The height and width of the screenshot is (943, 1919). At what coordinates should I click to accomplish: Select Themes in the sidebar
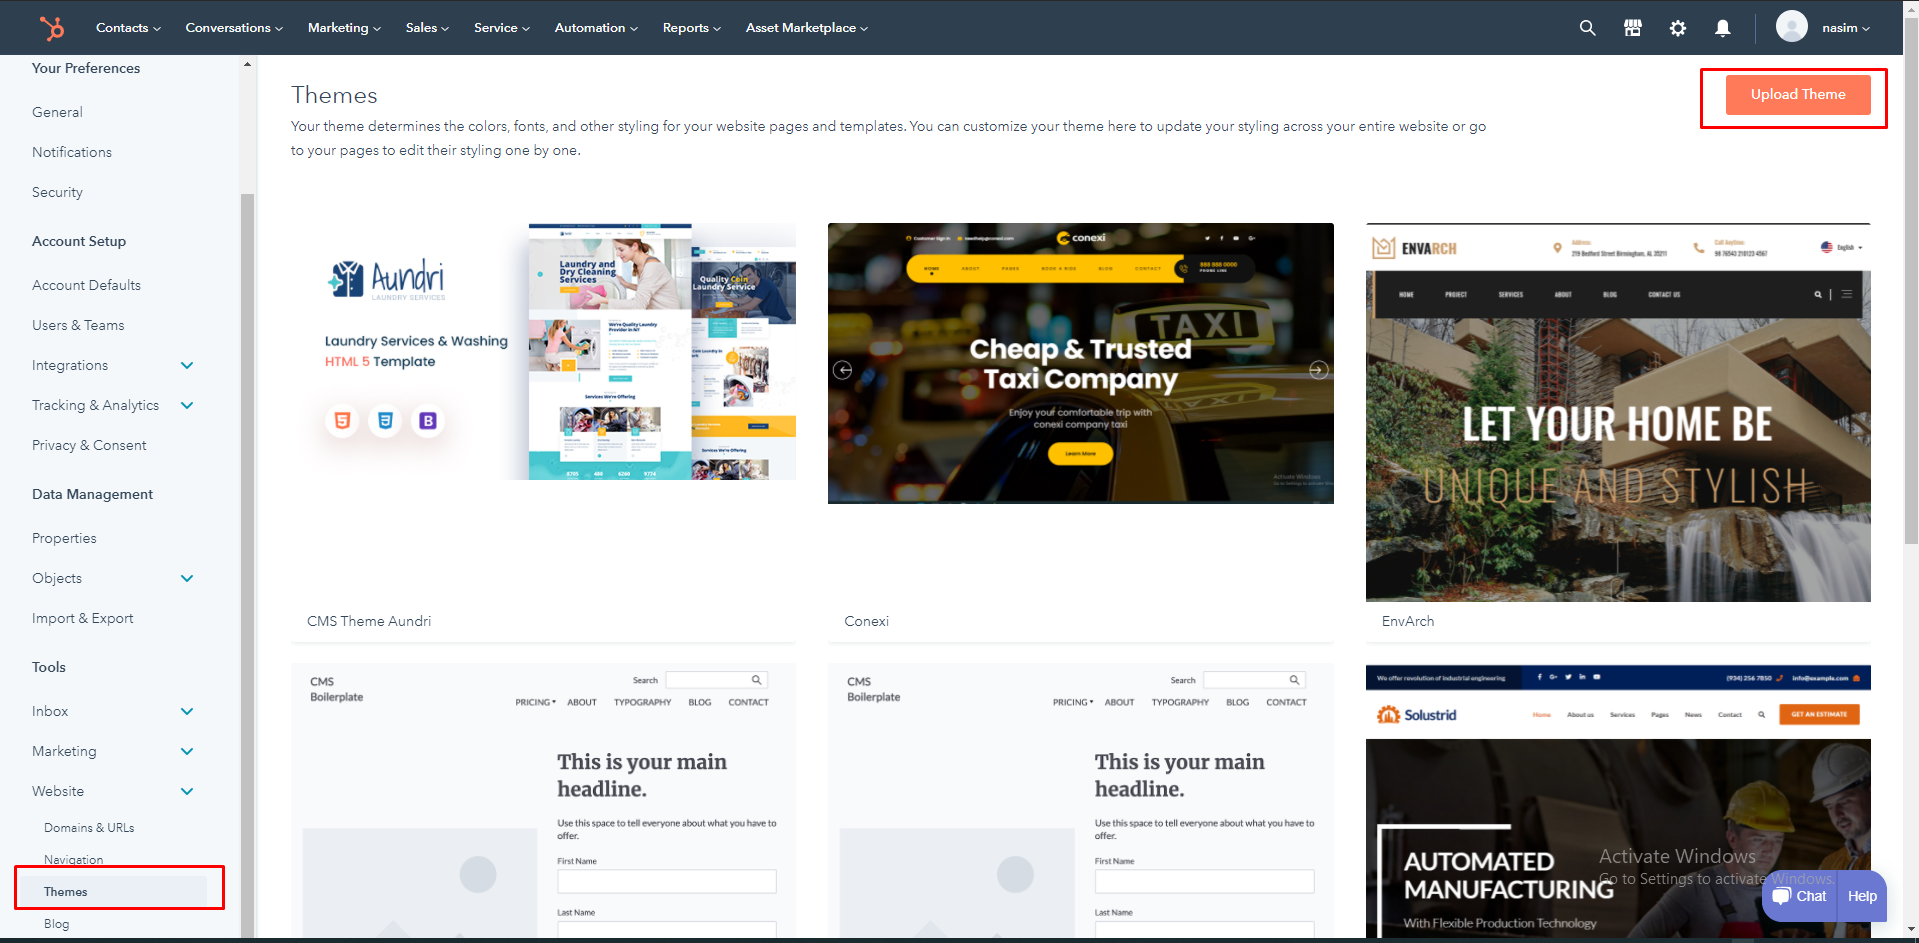click(x=66, y=892)
